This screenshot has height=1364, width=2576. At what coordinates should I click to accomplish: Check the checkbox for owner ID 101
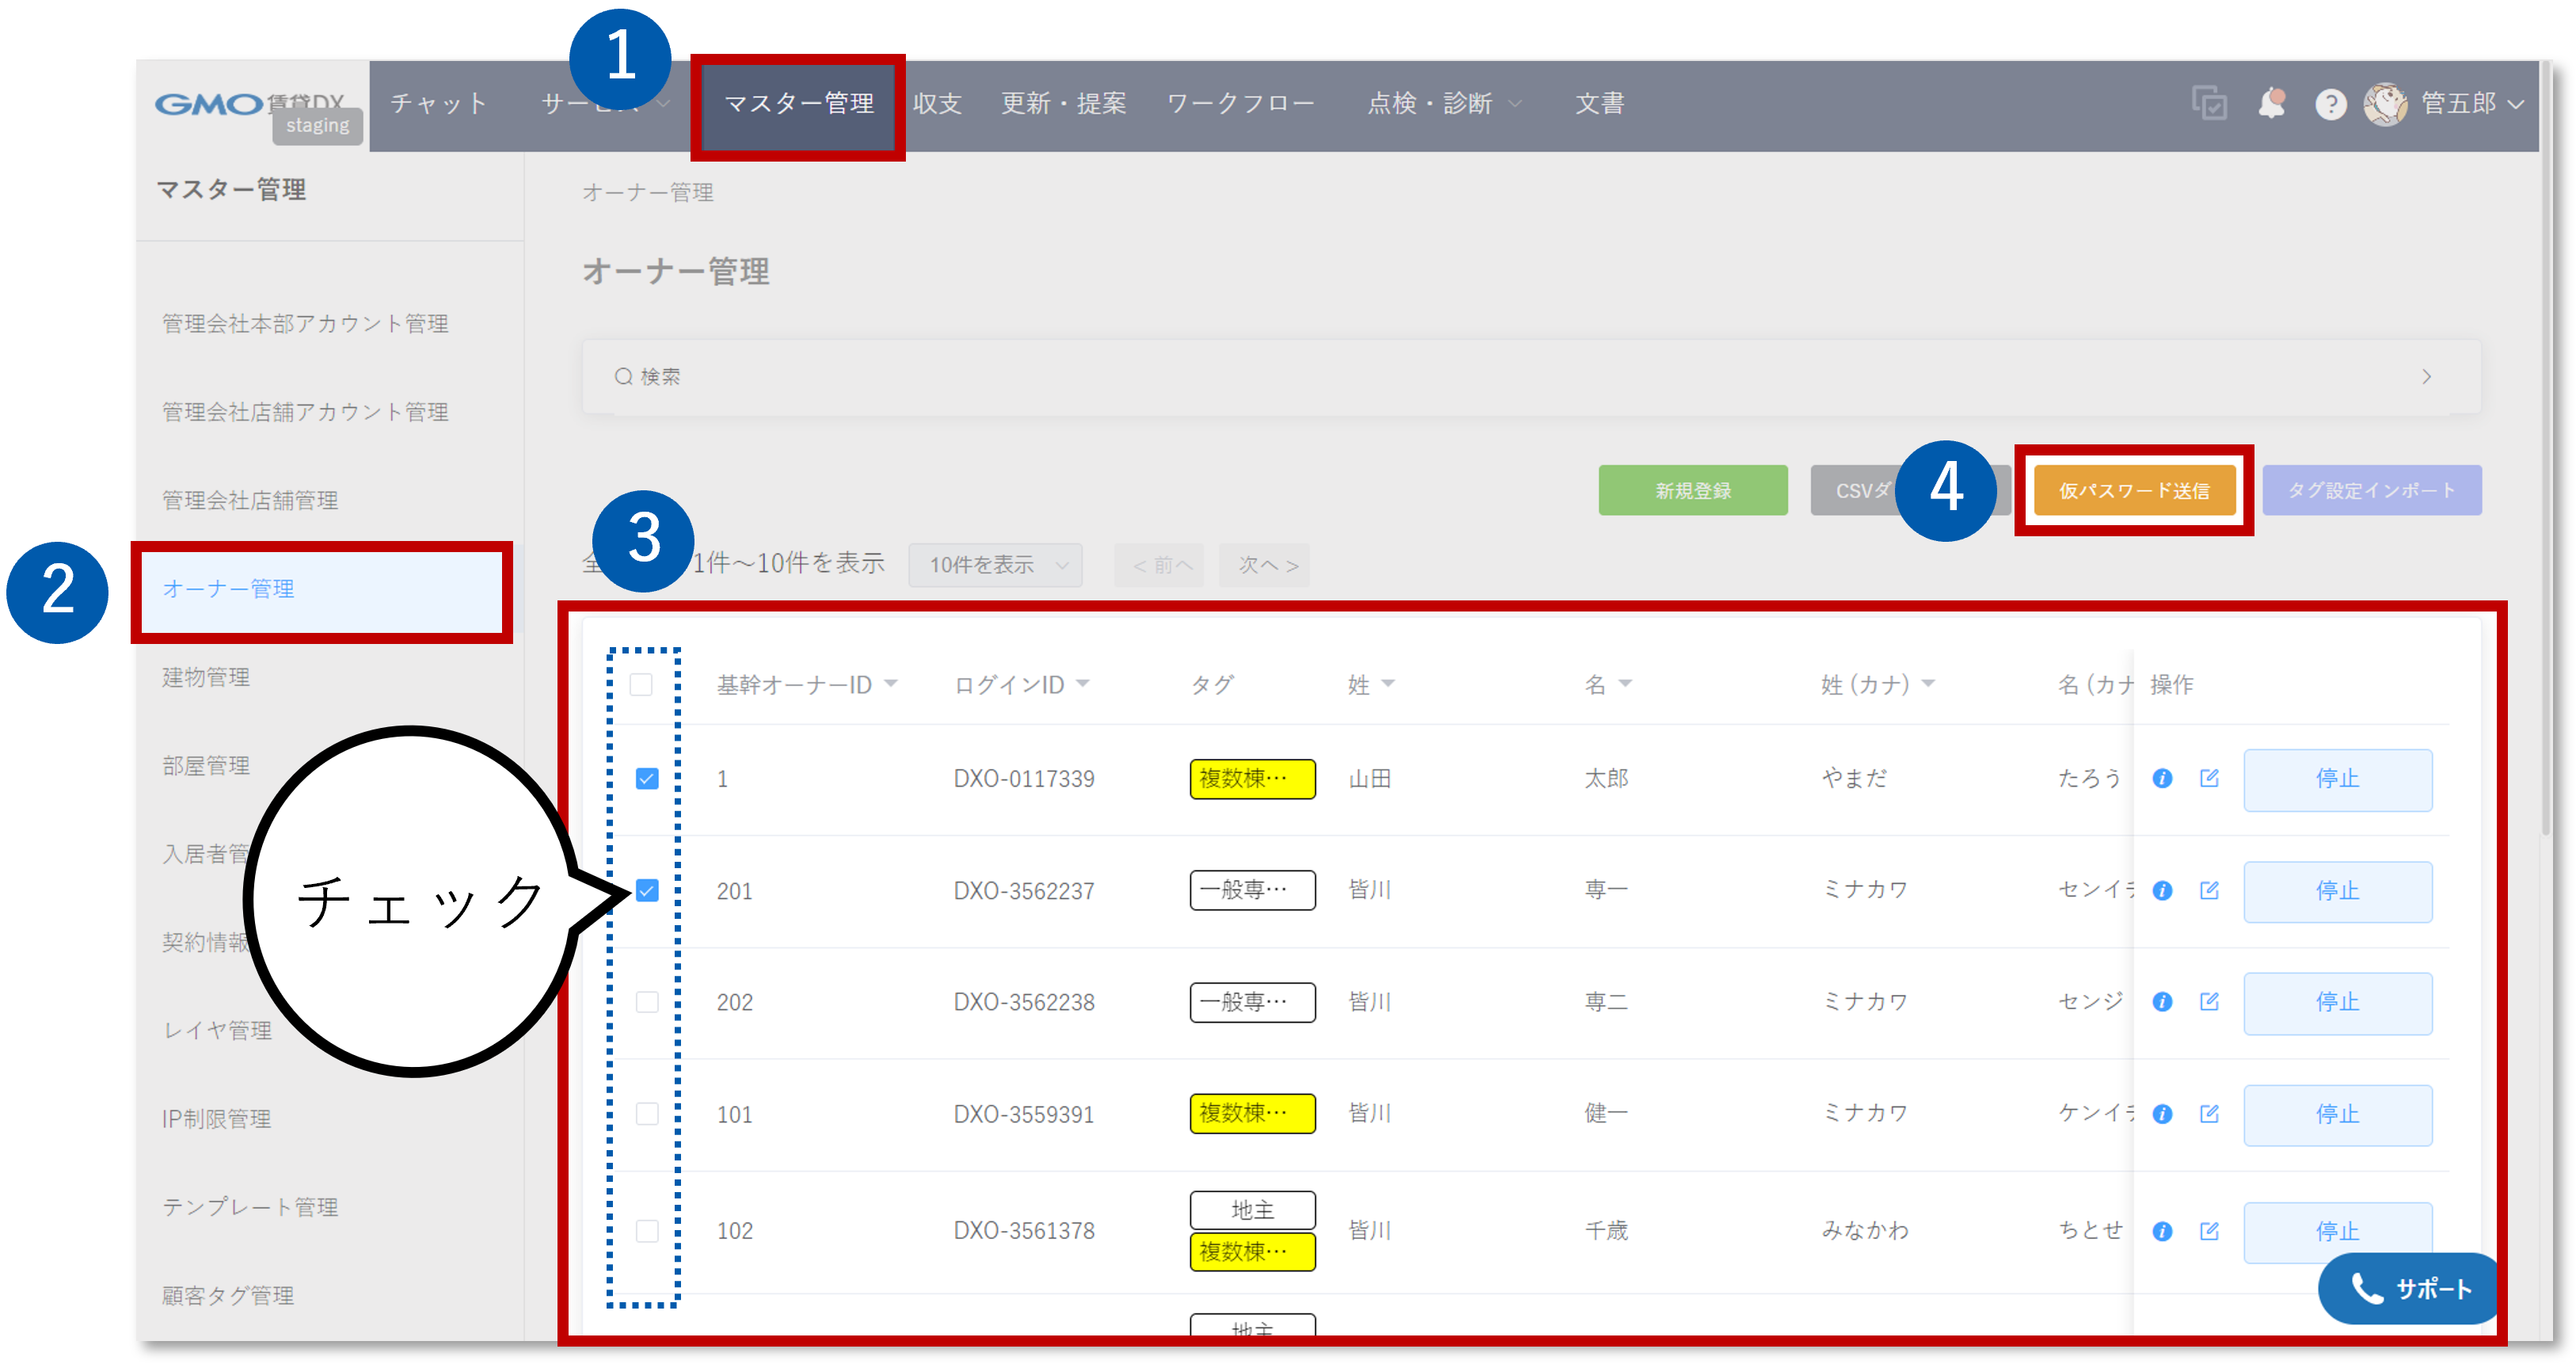click(x=647, y=1113)
